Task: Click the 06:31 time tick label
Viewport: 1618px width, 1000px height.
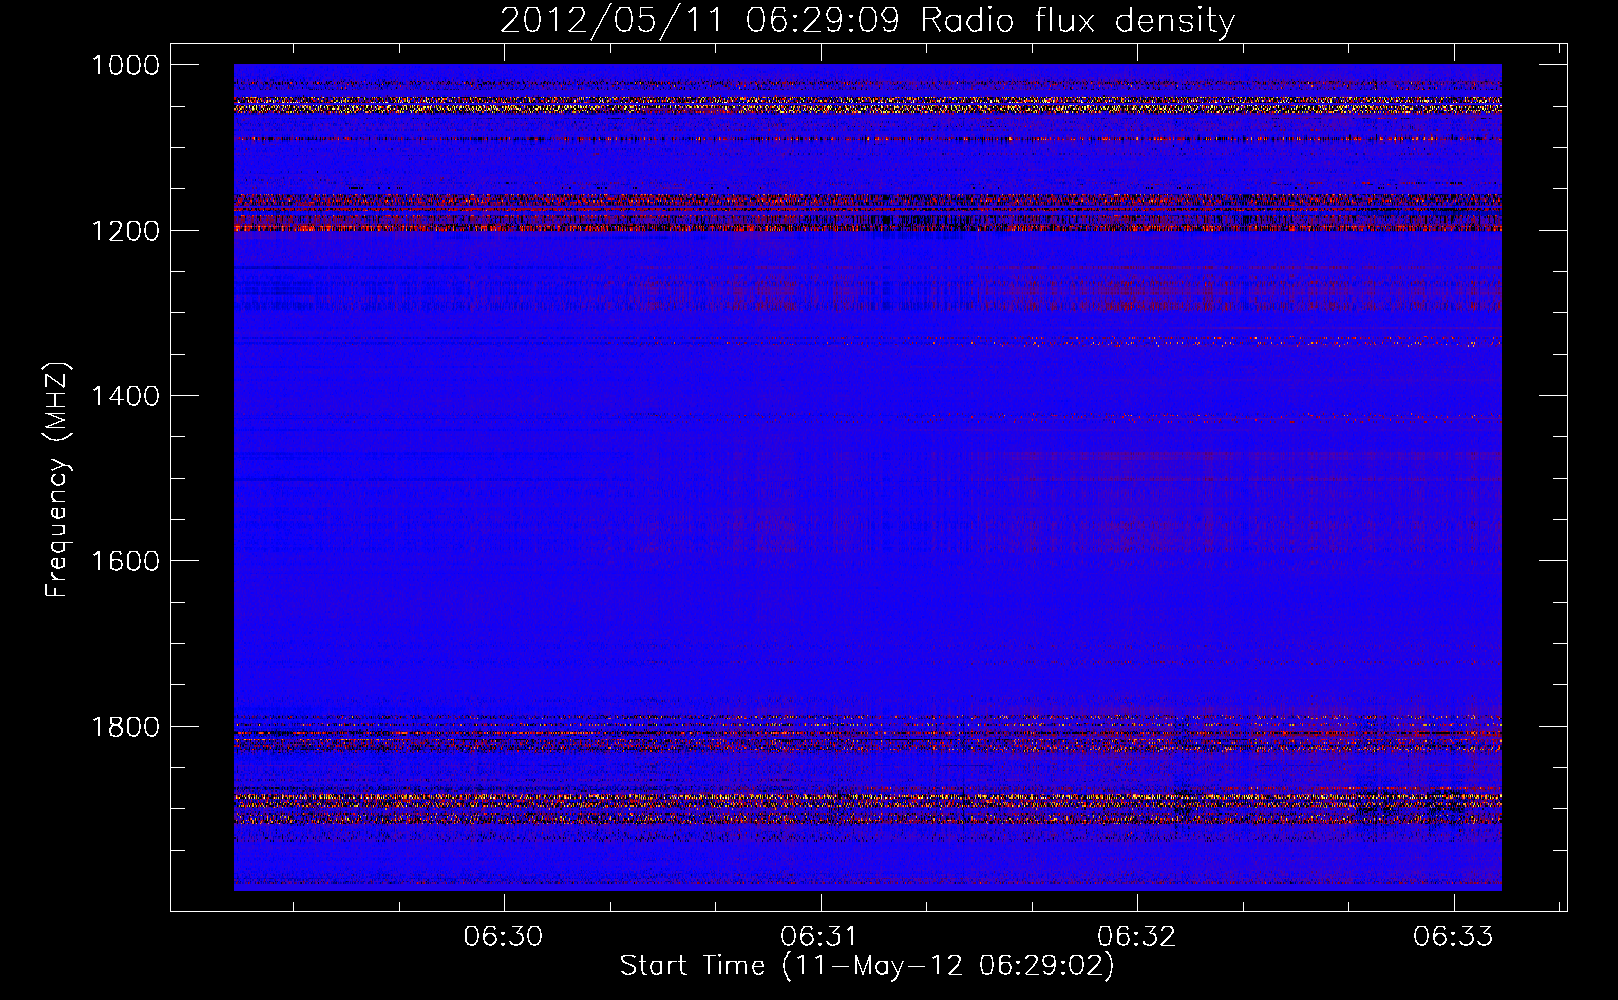Action: point(820,936)
